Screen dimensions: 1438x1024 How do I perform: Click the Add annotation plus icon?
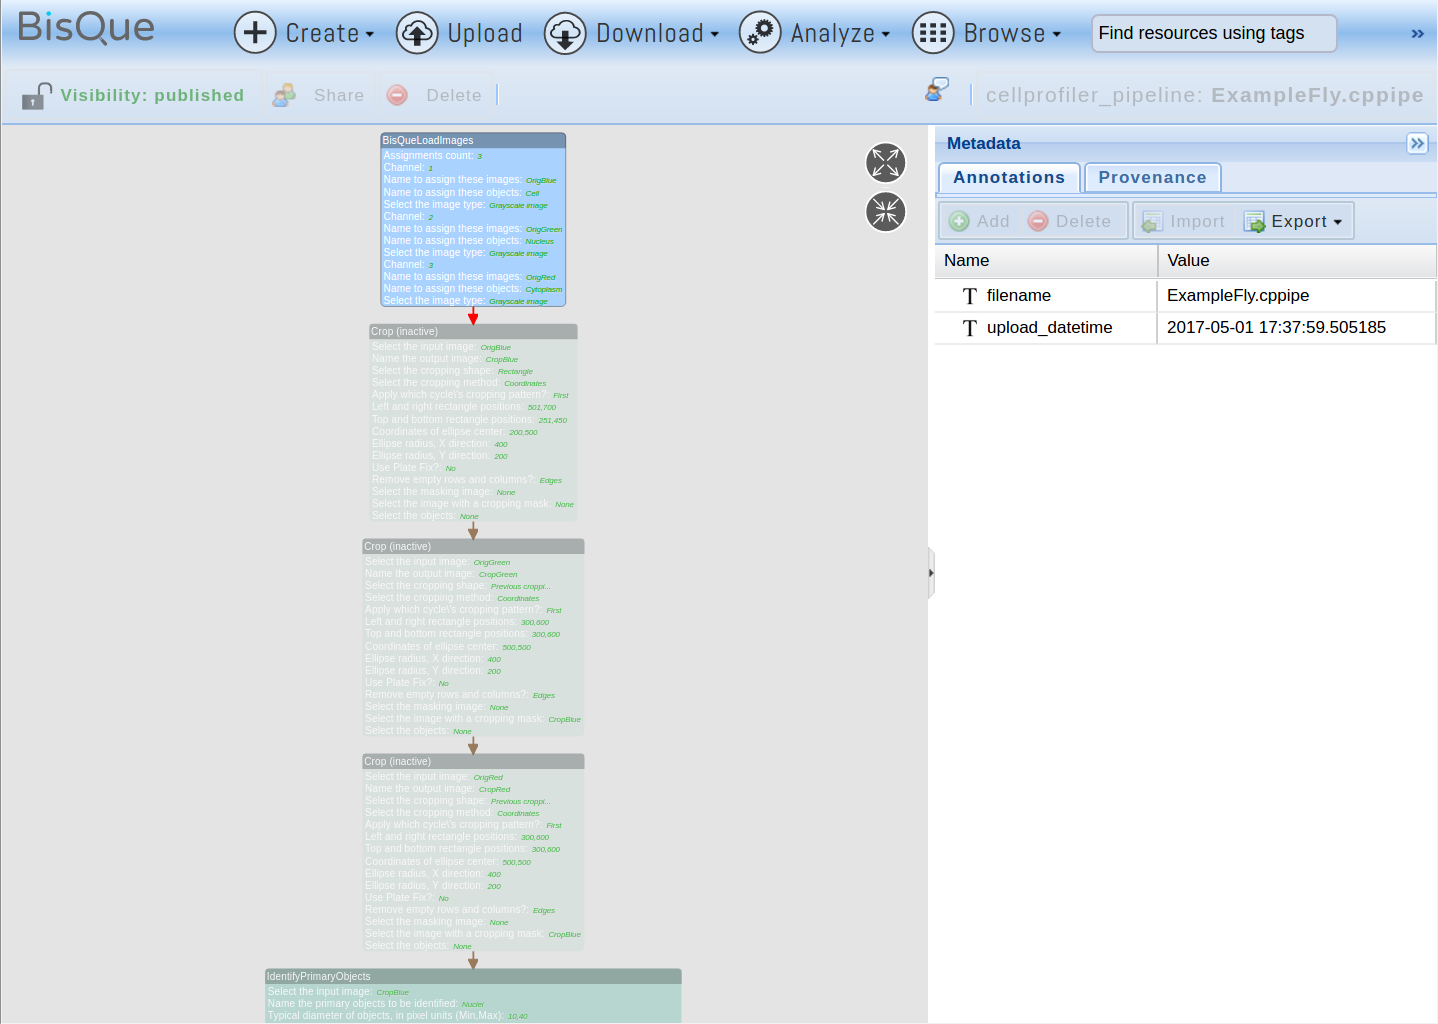(x=960, y=221)
